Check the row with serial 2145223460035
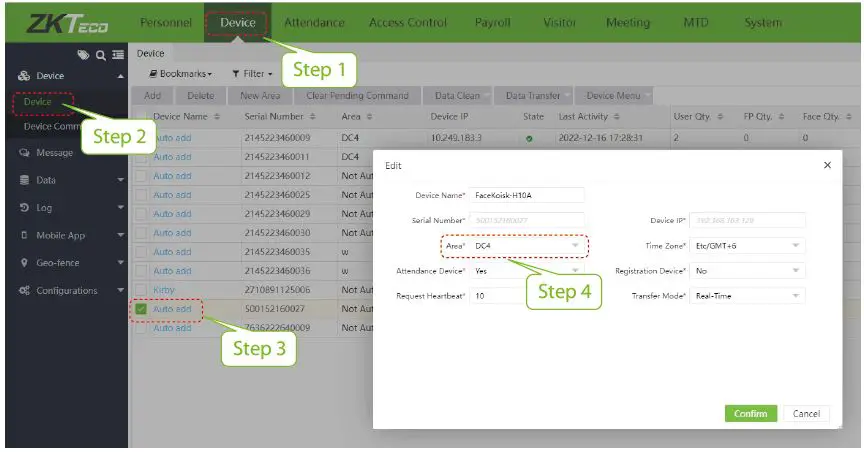 point(141,252)
